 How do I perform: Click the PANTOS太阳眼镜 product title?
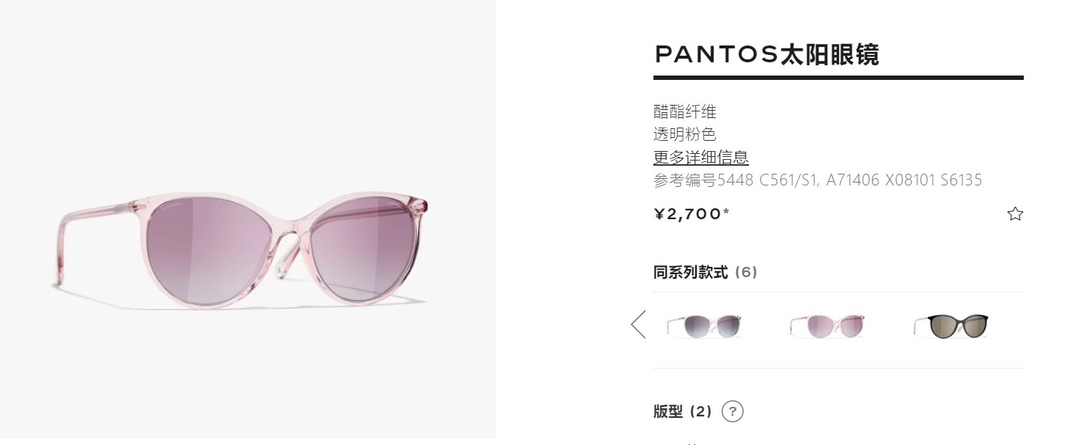767,55
